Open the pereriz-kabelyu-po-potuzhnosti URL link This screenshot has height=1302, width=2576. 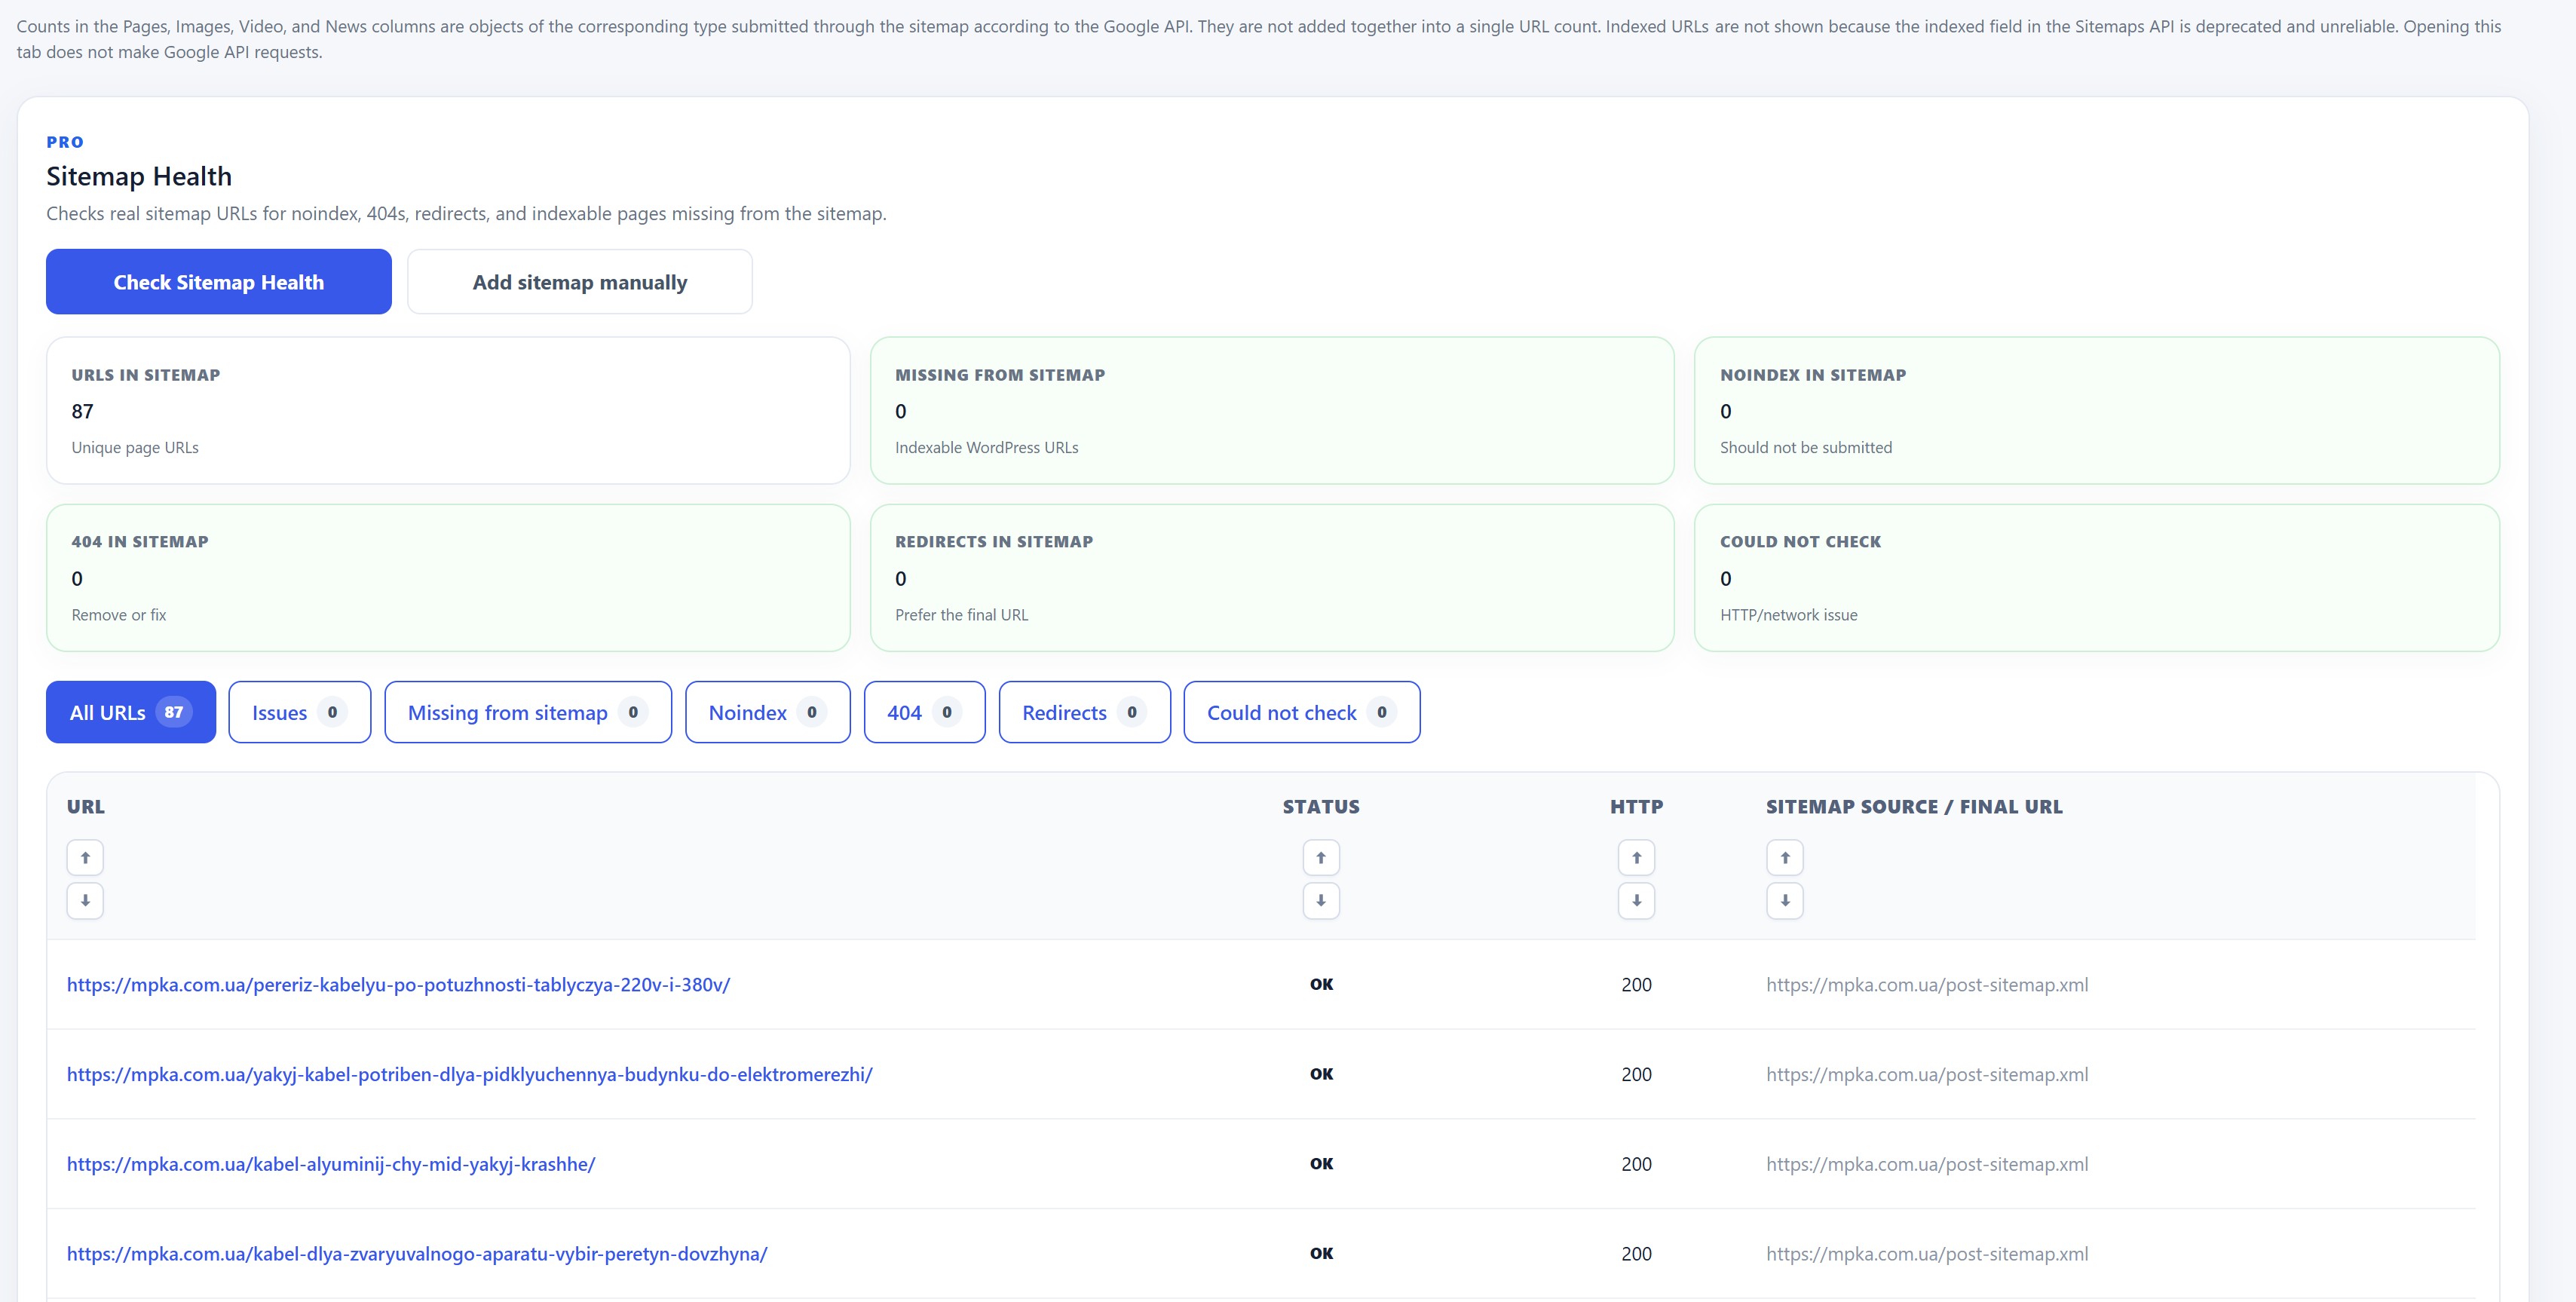pyautogui.click(x=398, y=984)
